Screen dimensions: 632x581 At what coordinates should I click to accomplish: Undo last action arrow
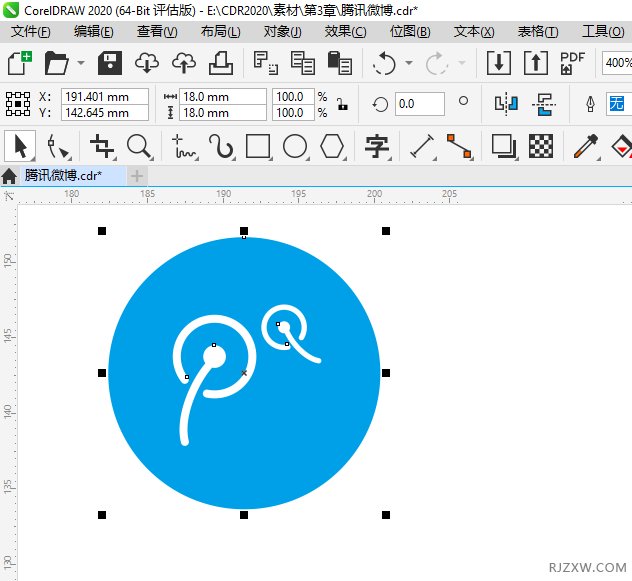click(384, 63)
